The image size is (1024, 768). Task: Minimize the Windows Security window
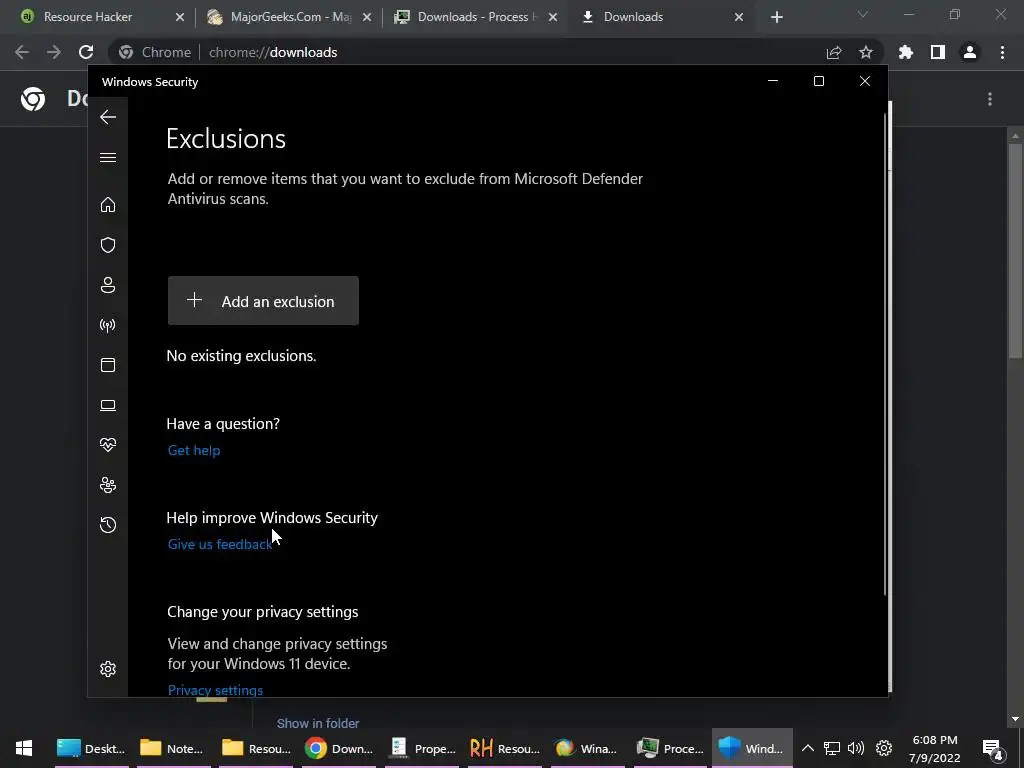click(x=773, y=81)
